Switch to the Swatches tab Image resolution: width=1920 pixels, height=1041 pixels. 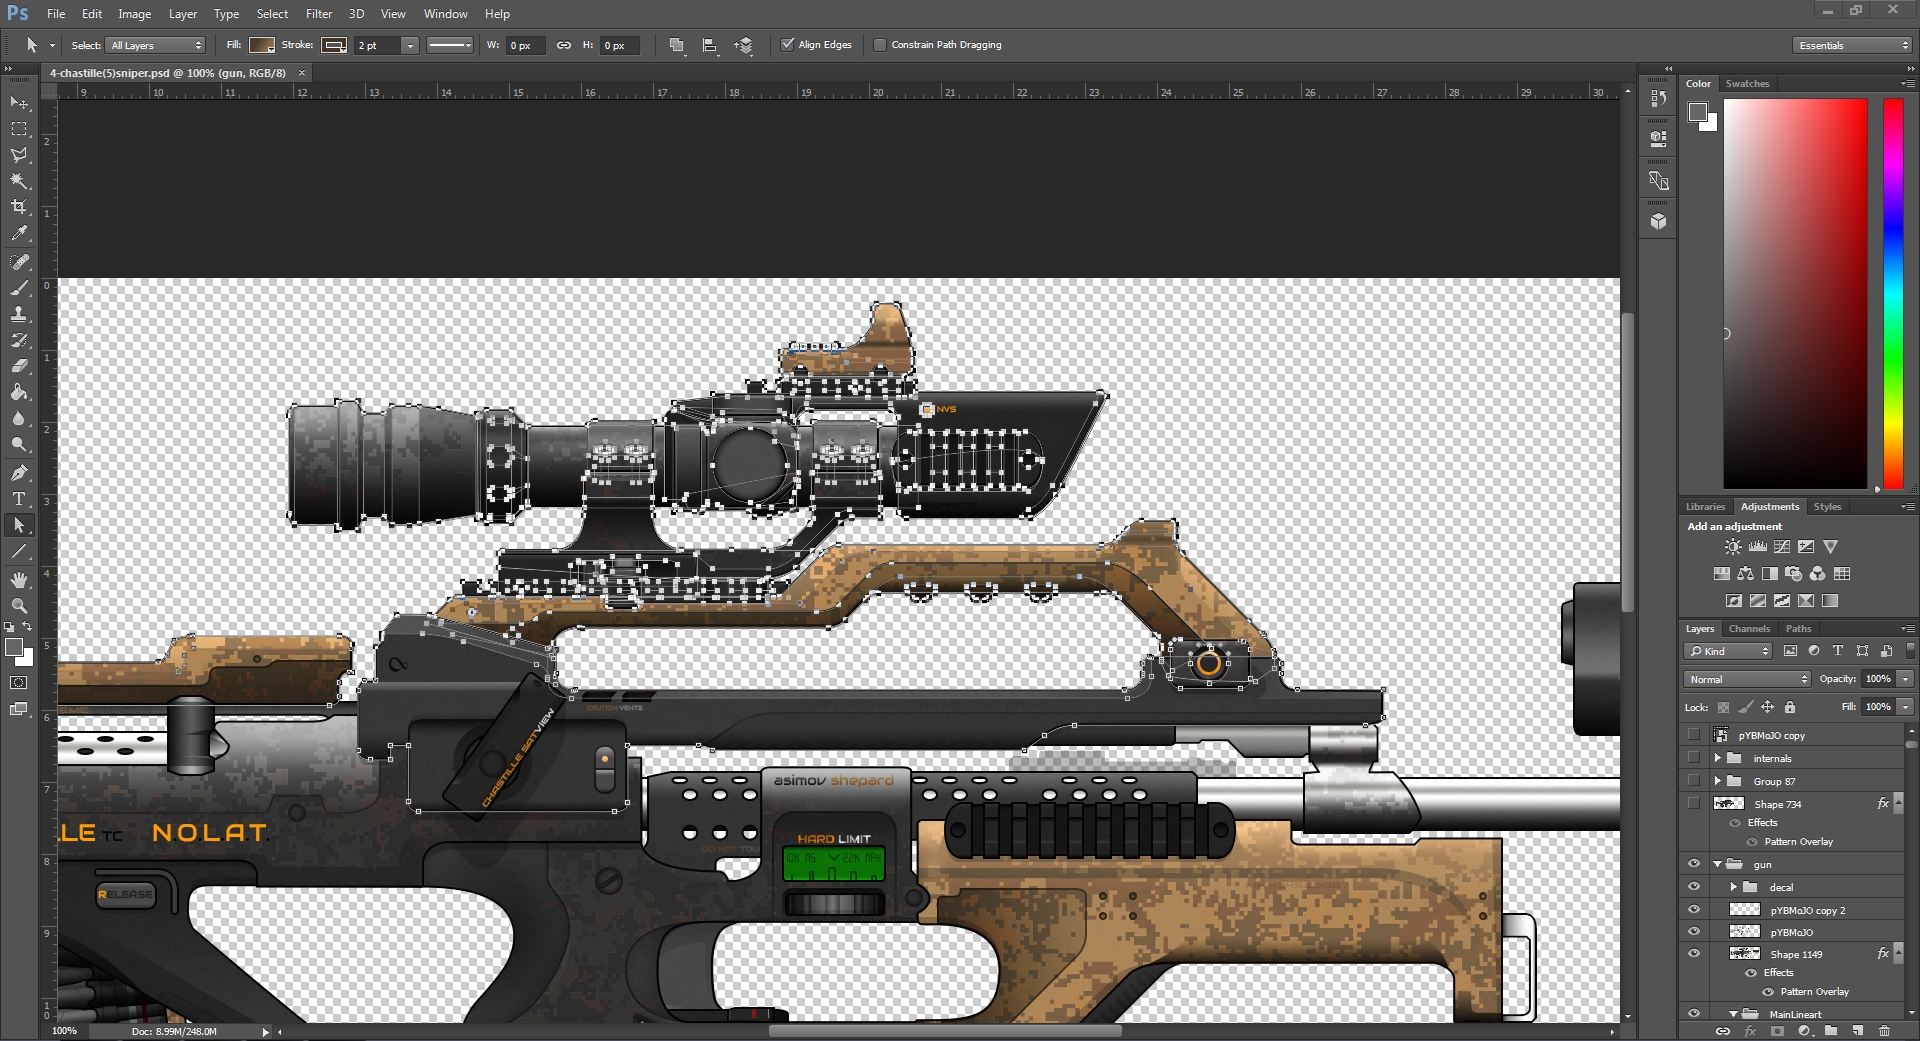point(1747,84)
